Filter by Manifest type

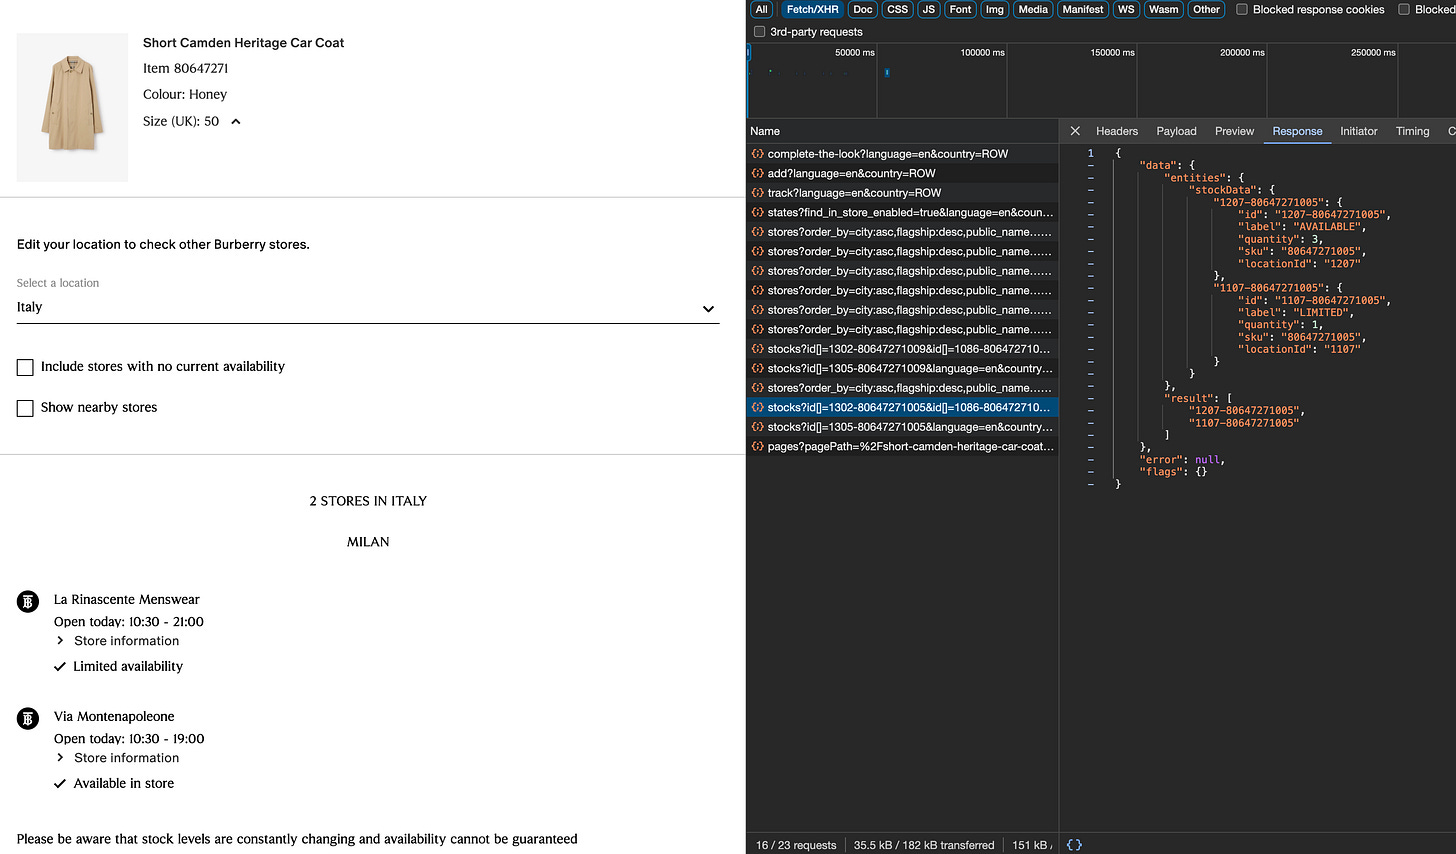pos(1083,9)
